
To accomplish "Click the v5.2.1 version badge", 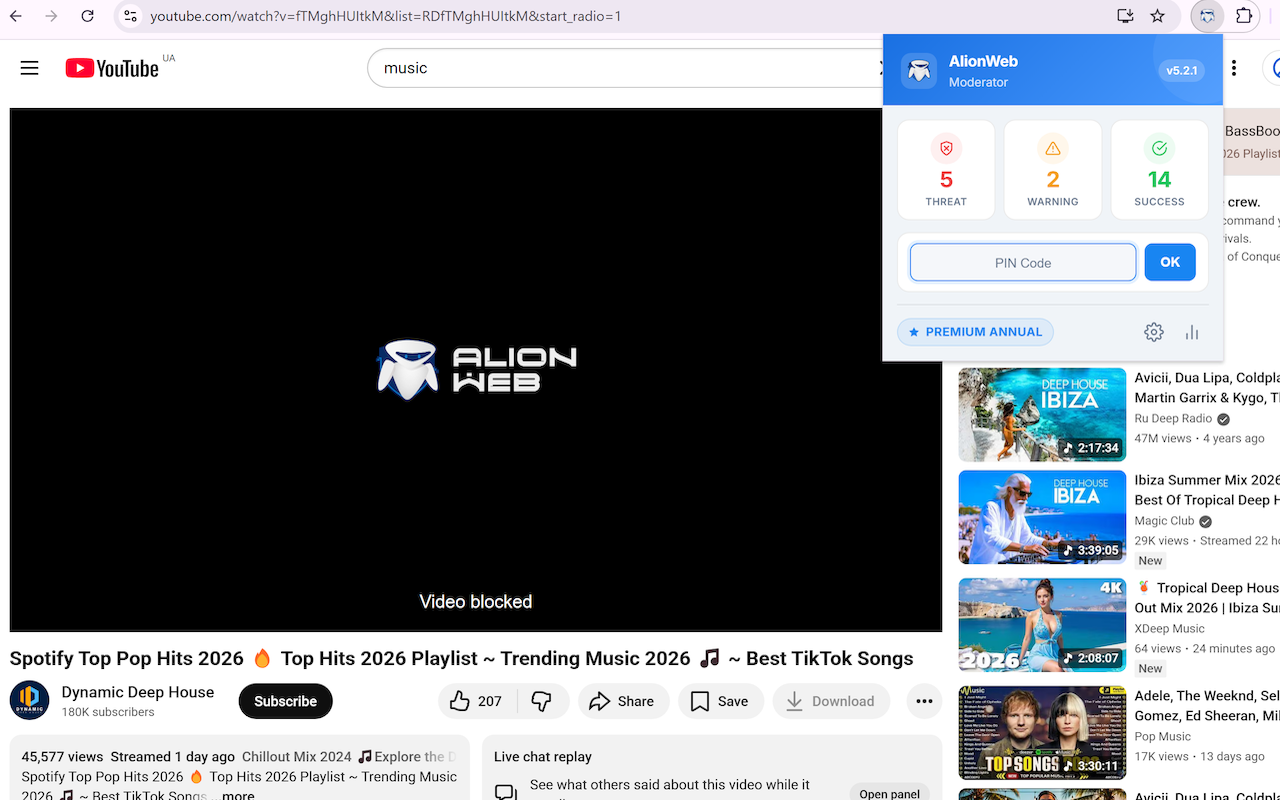I will pos(1181,71).
